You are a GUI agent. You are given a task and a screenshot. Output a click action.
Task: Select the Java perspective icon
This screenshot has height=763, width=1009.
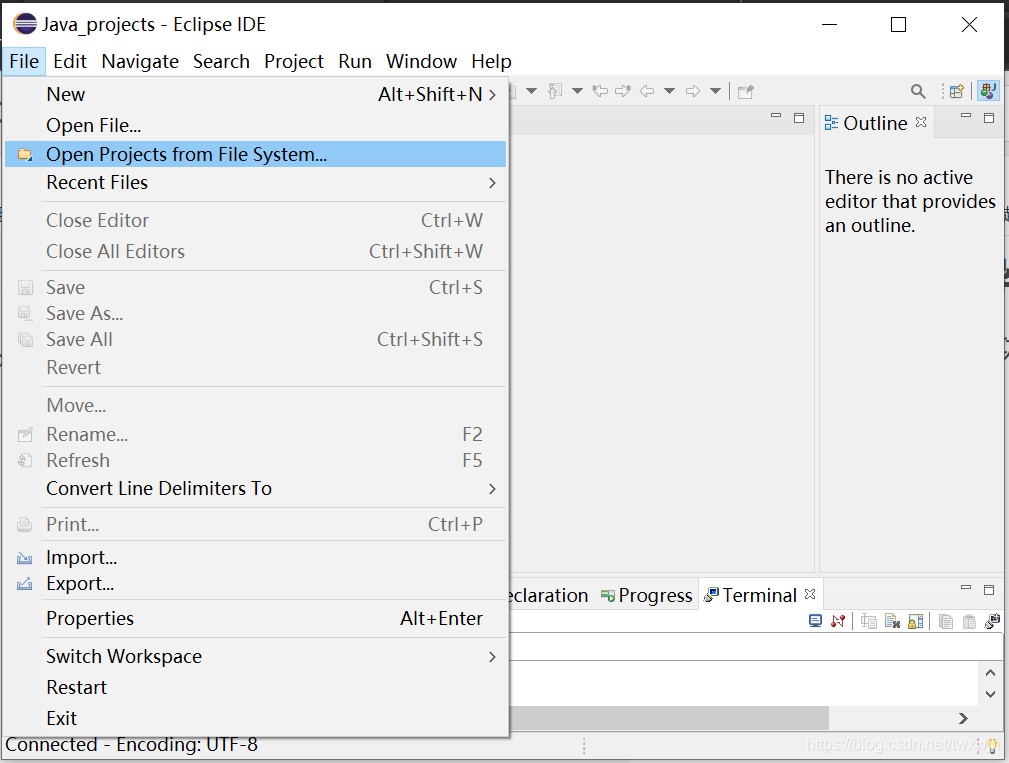(x=988, y=91)
